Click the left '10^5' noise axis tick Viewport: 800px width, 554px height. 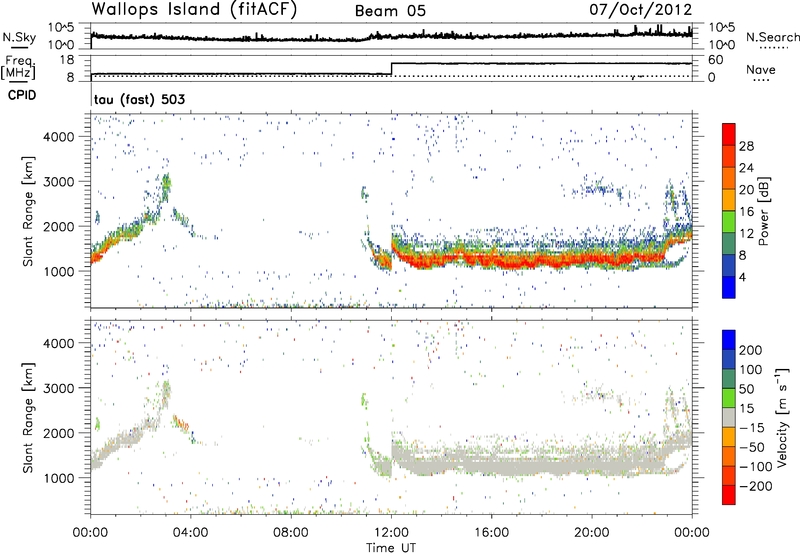61,27
